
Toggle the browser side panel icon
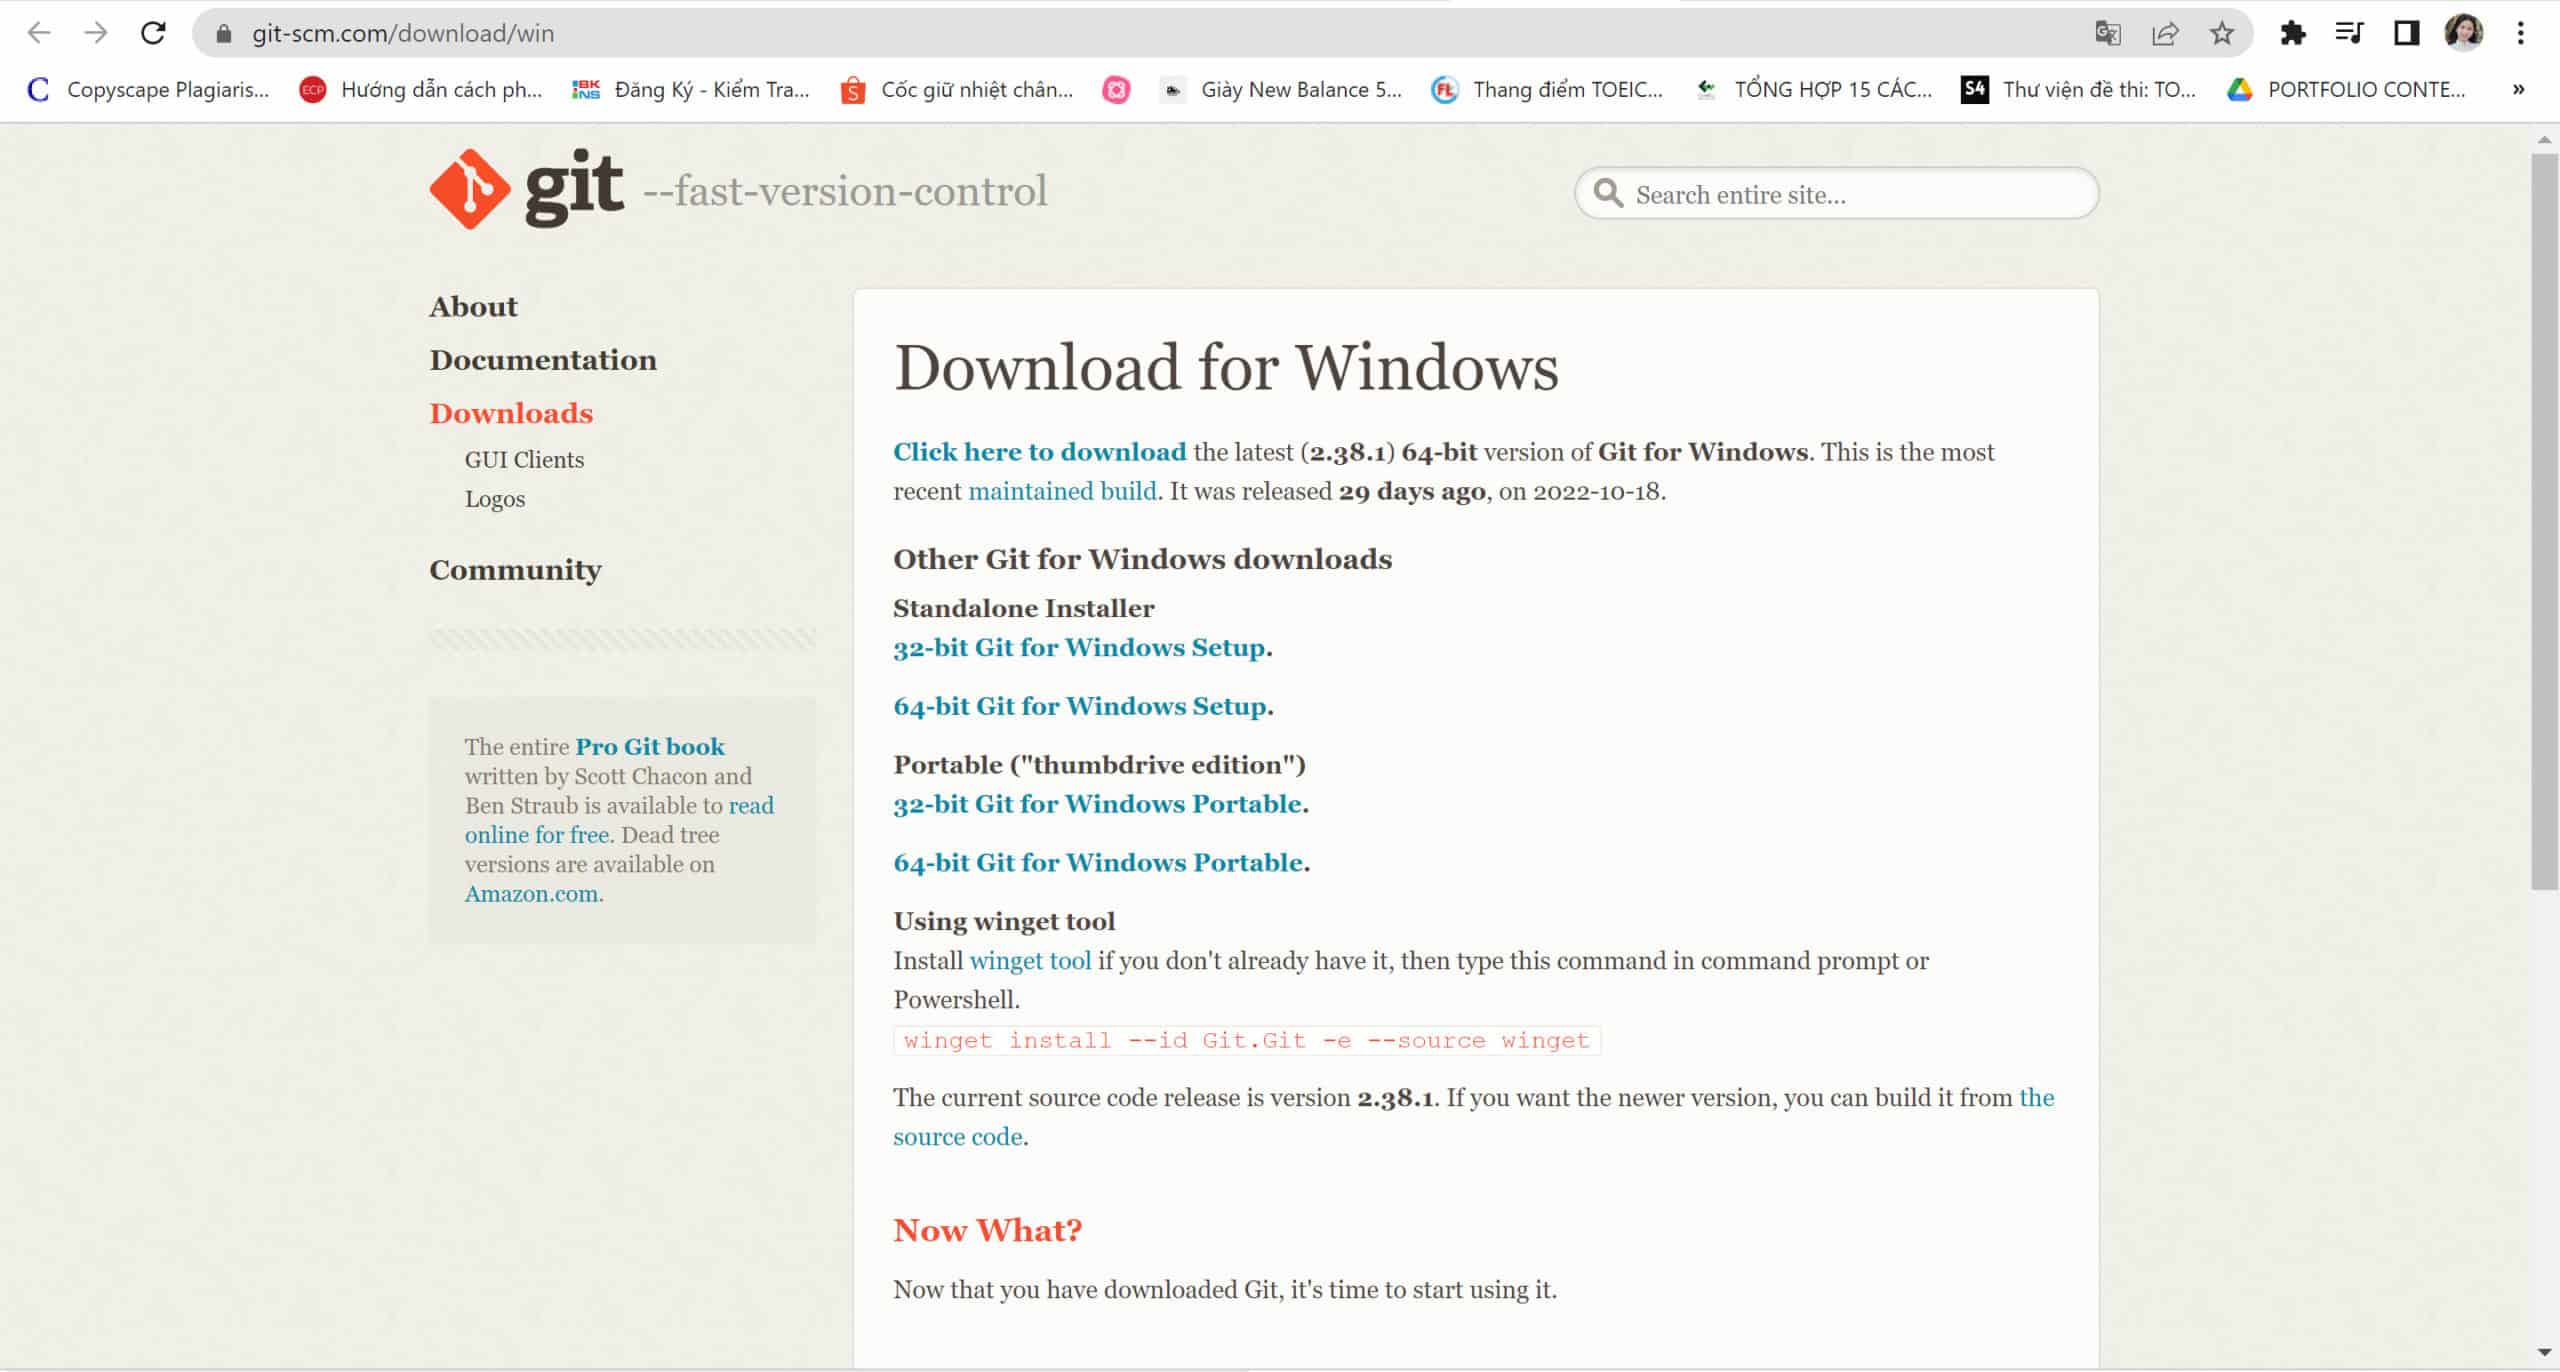(x=2406, y=33)
